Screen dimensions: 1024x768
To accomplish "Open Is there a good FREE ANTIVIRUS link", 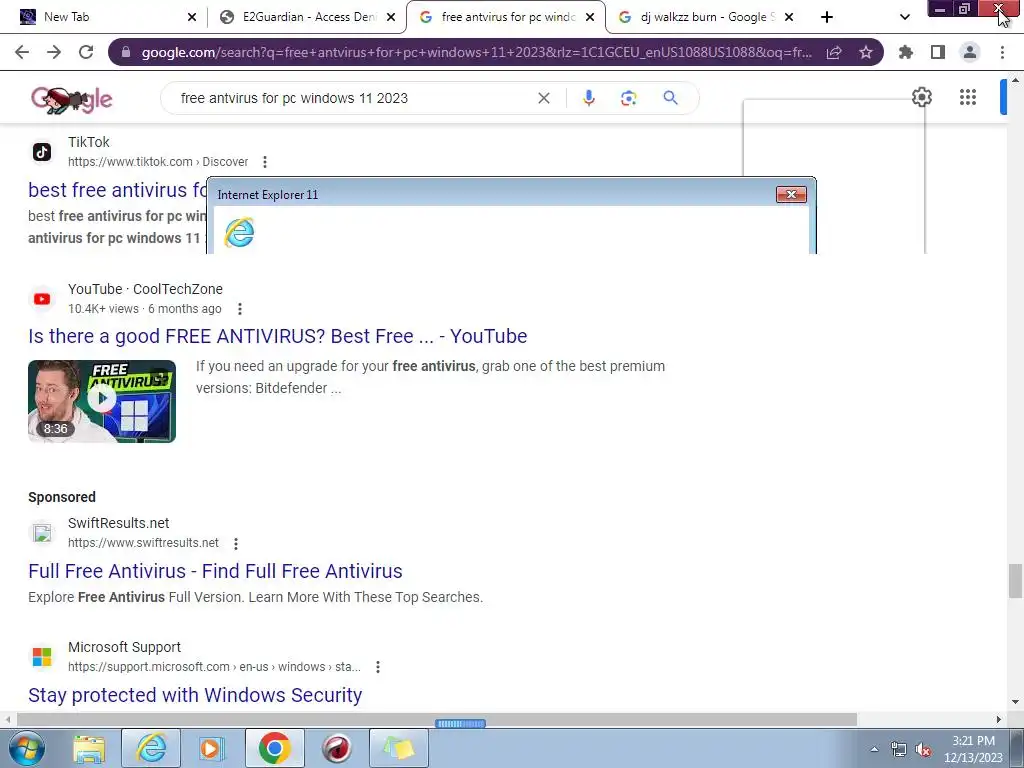I will pos(278,336).
